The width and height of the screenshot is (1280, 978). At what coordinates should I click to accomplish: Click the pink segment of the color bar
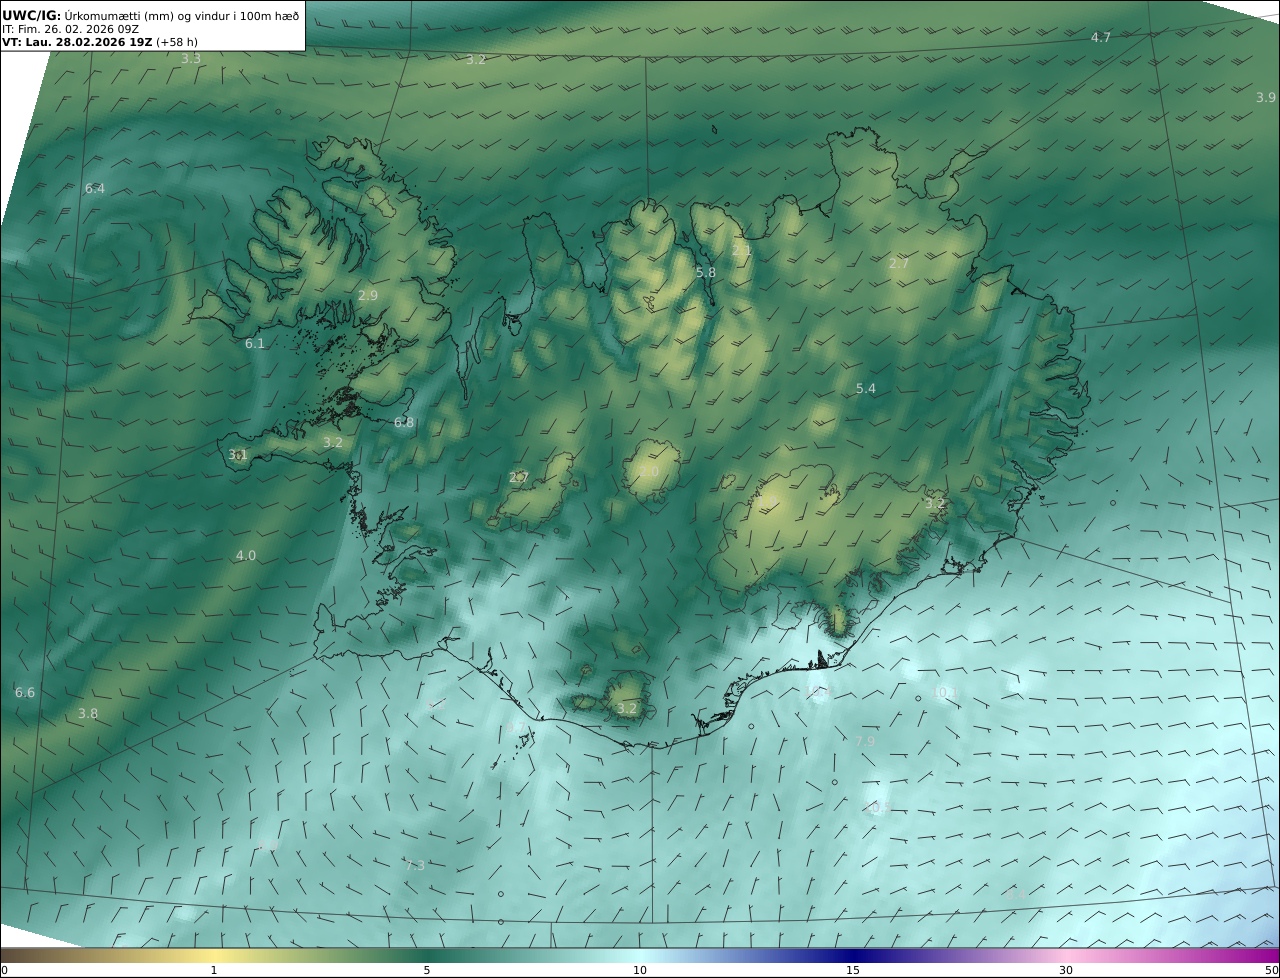(x=1066, y=955)
